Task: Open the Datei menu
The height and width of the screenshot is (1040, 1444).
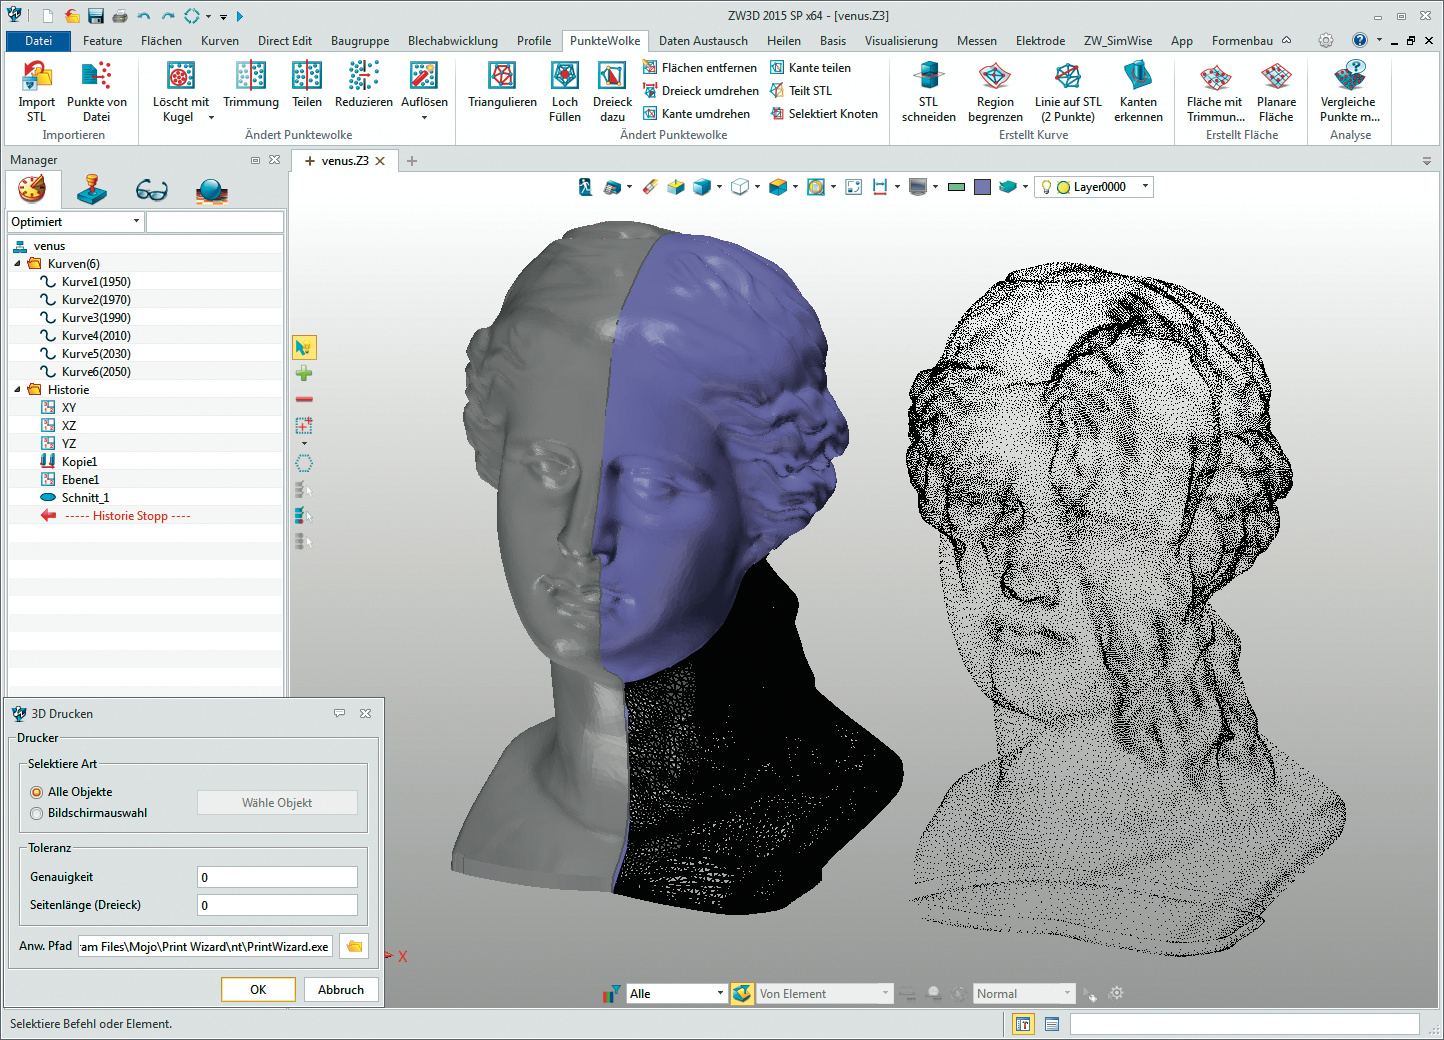Action: [x=38, y=41]
